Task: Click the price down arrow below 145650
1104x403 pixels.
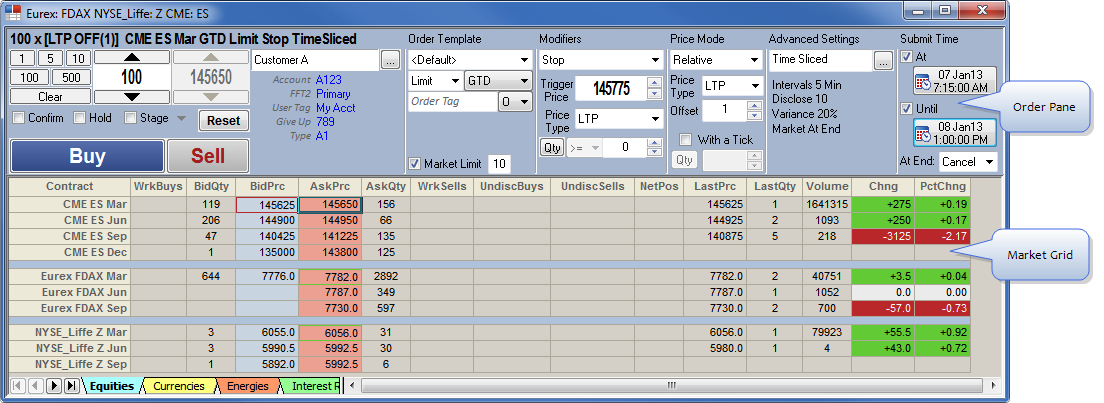Action: 211,97
